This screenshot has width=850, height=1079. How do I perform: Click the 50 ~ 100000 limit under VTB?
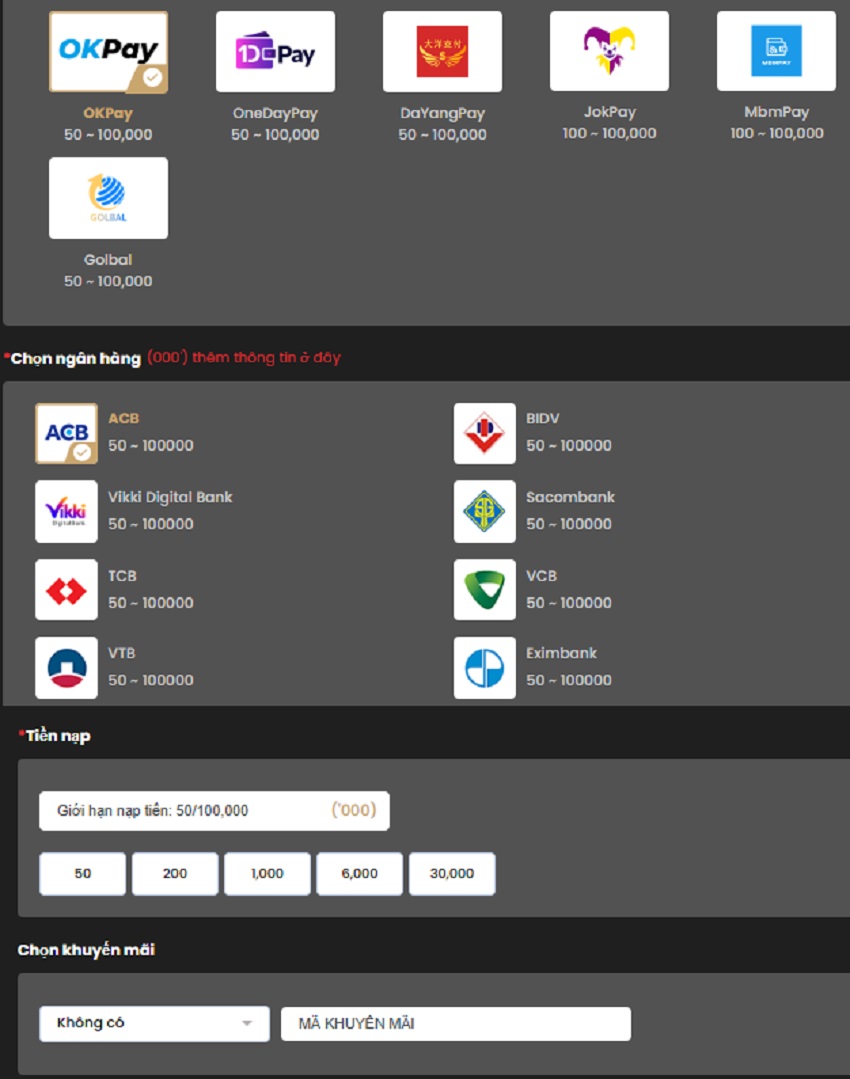(x=151, y=680)
